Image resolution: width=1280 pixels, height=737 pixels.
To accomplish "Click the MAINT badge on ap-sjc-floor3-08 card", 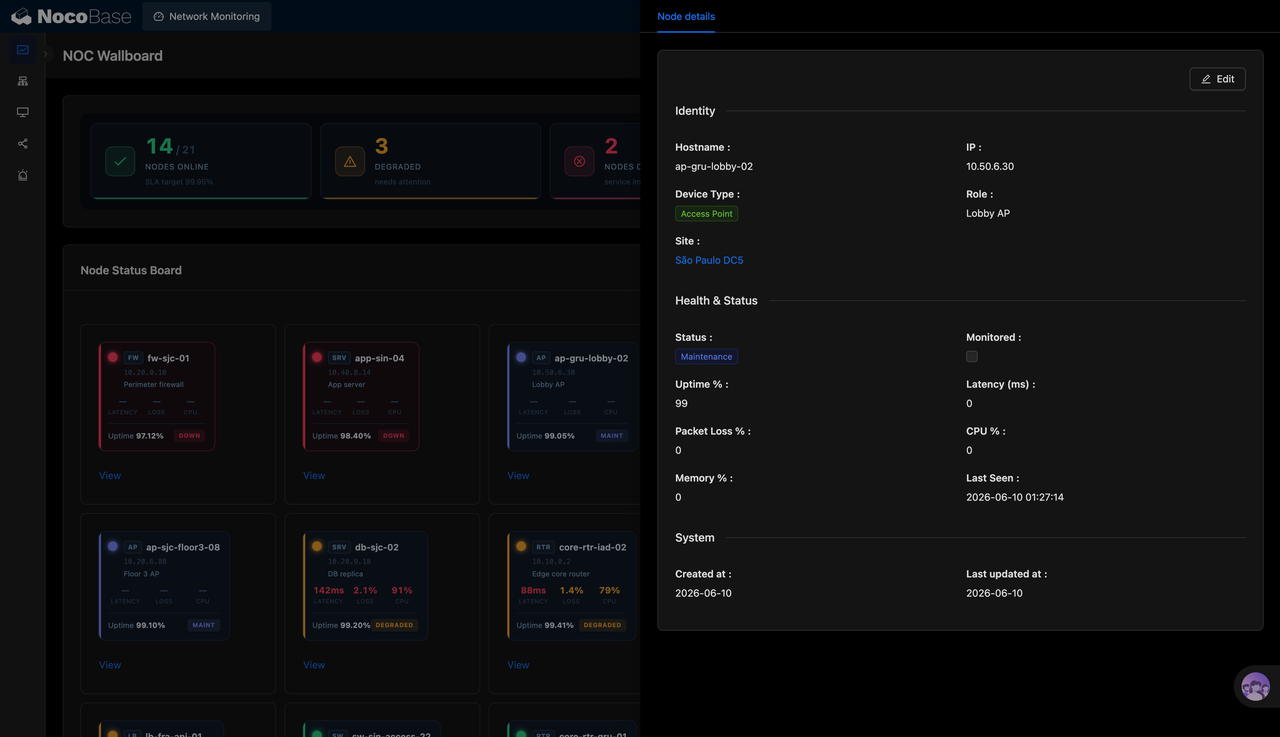I will coord(203,625).
